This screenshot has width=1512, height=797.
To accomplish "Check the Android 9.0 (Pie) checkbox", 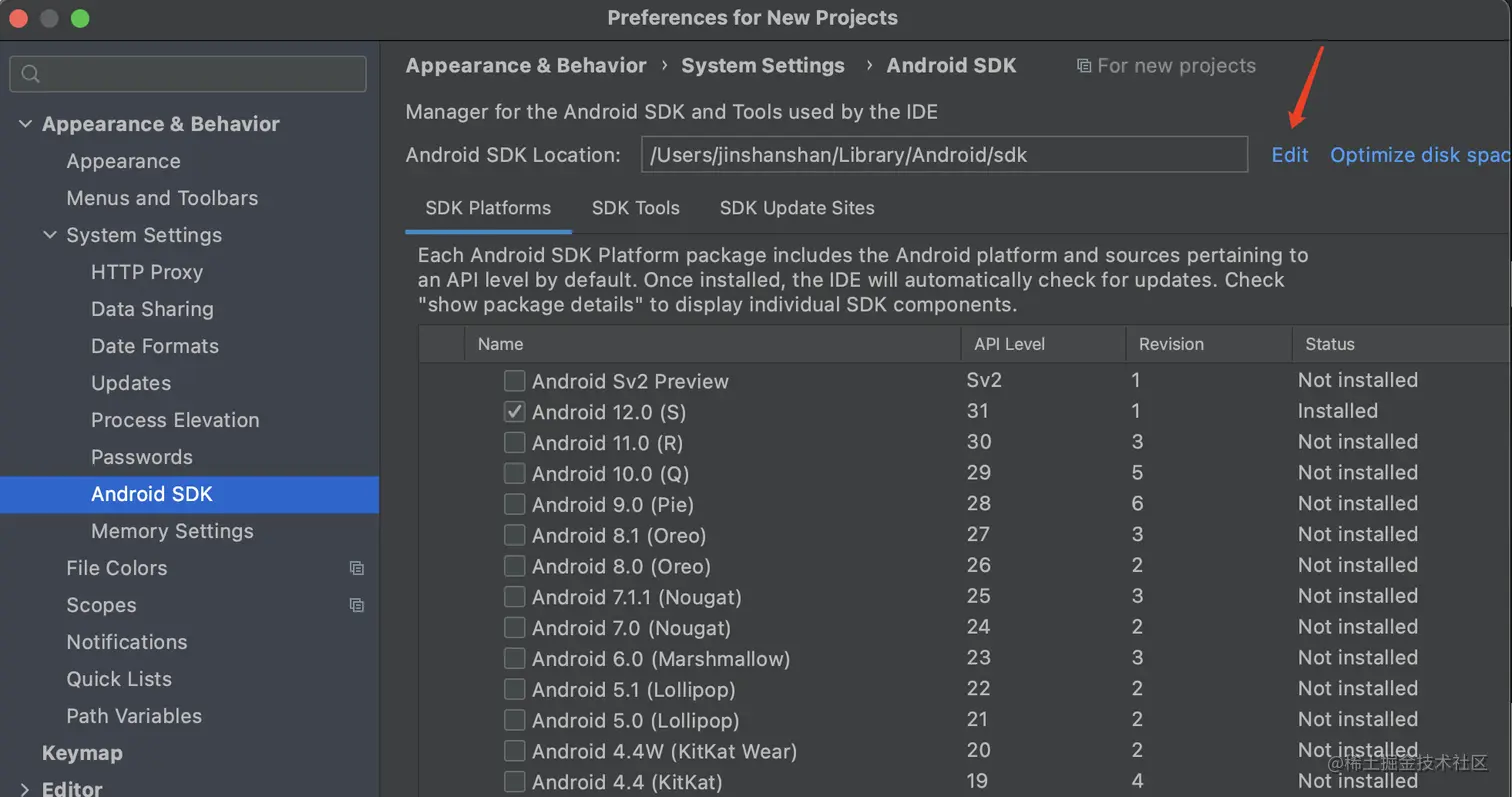I will 514,504.
